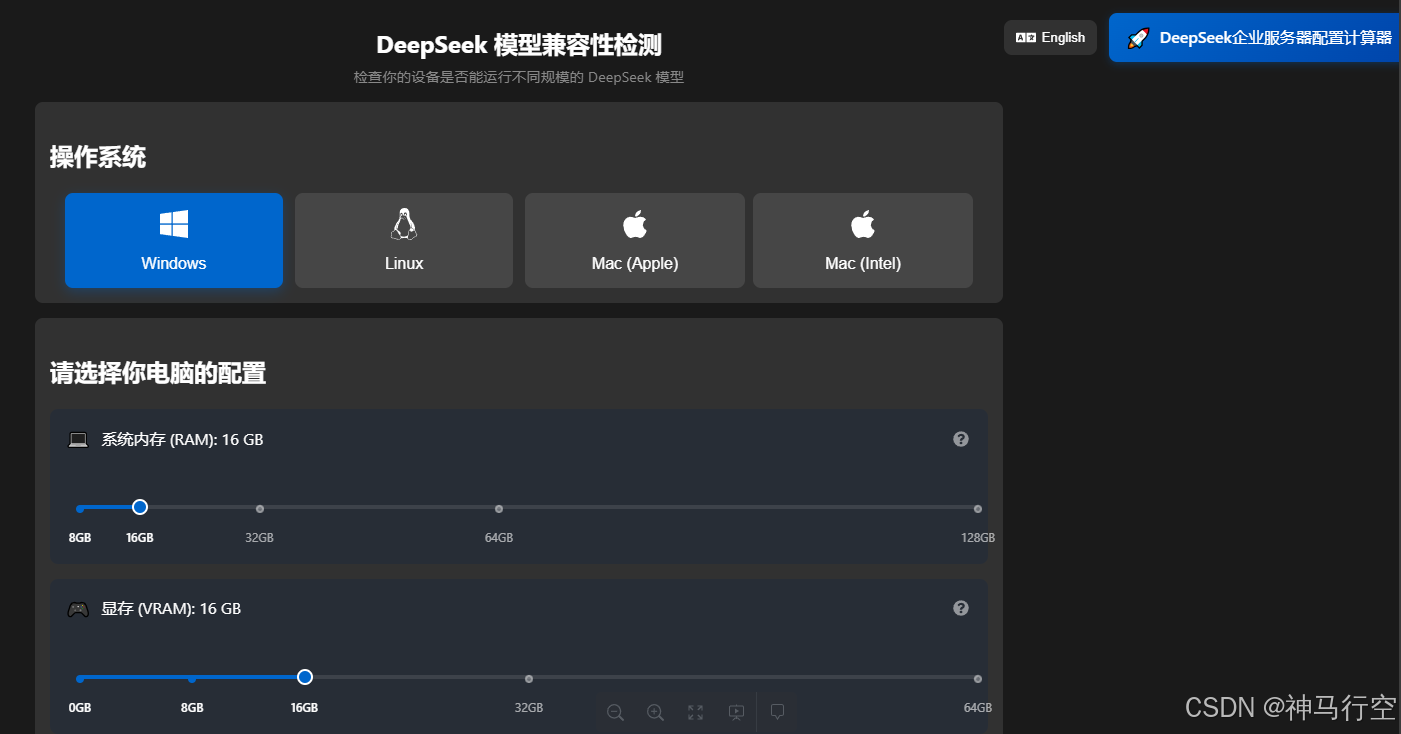
Task: Click the 系统内存 (RAM): 16 GB label
Action: click(x=182, y=439)
